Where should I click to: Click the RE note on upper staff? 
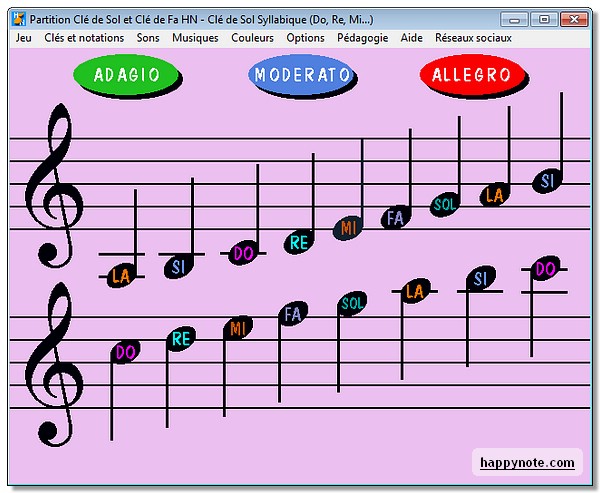(x=299, y=242)
